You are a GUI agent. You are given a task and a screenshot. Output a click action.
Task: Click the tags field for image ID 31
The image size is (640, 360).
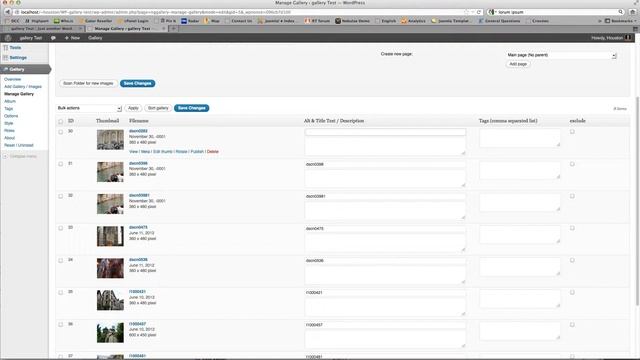pyautogui.click(x=520, y=170)
